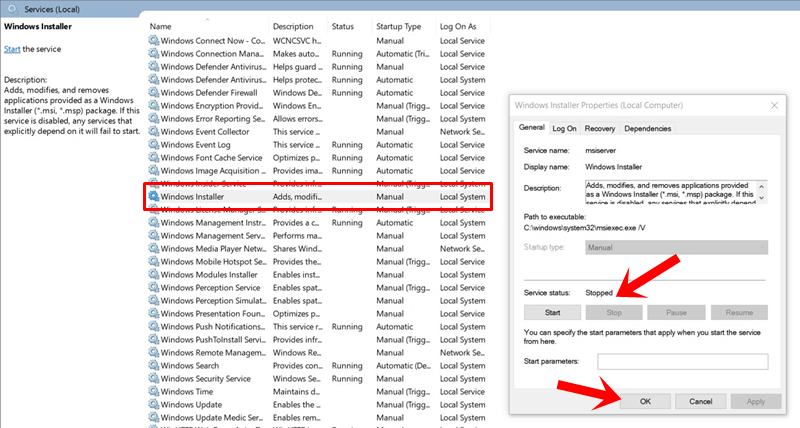This screenshot has height=428, width=800.
Task: Click the Stop service button
Action: point(614,312)
